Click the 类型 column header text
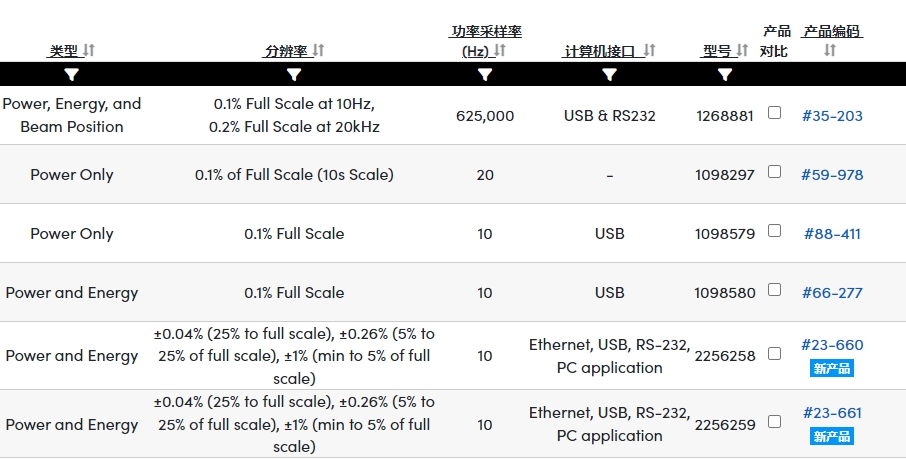906x460 pixels. 64,51
